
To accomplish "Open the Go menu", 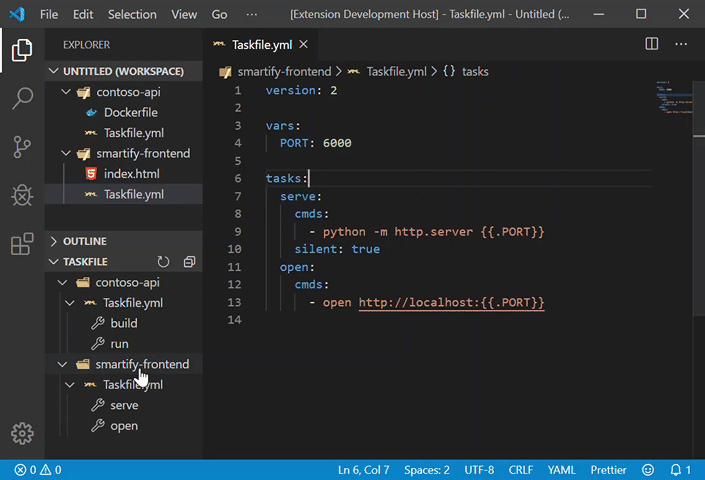I will 219,14.
